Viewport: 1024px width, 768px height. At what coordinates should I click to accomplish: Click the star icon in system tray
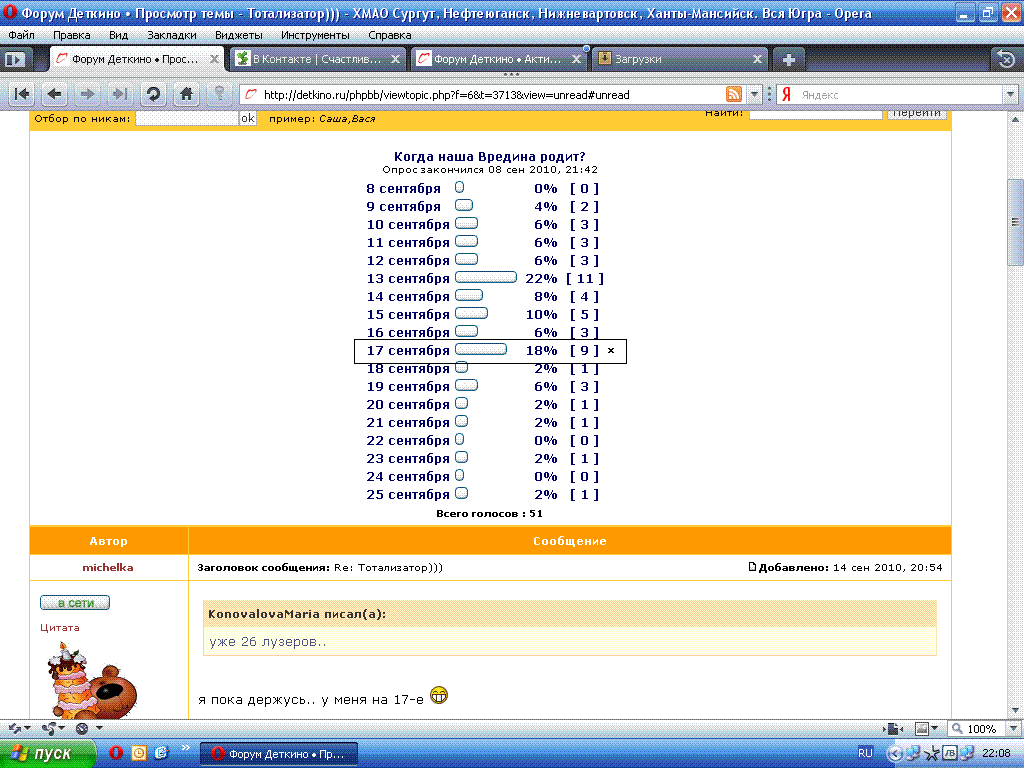click(932, 754)
